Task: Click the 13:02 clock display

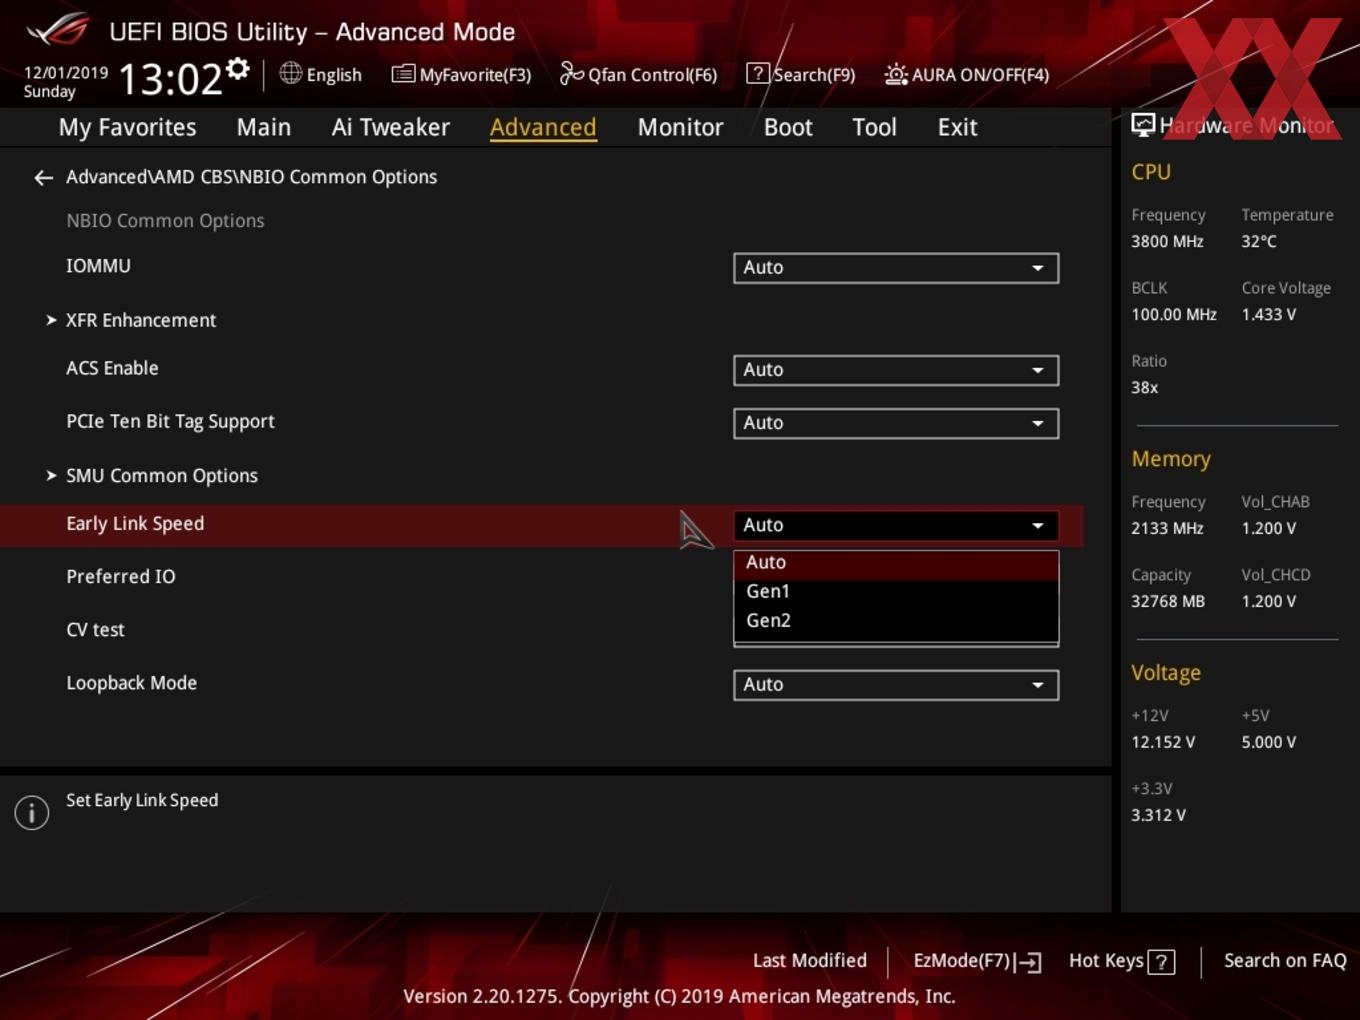Action: tap(171, 78)
